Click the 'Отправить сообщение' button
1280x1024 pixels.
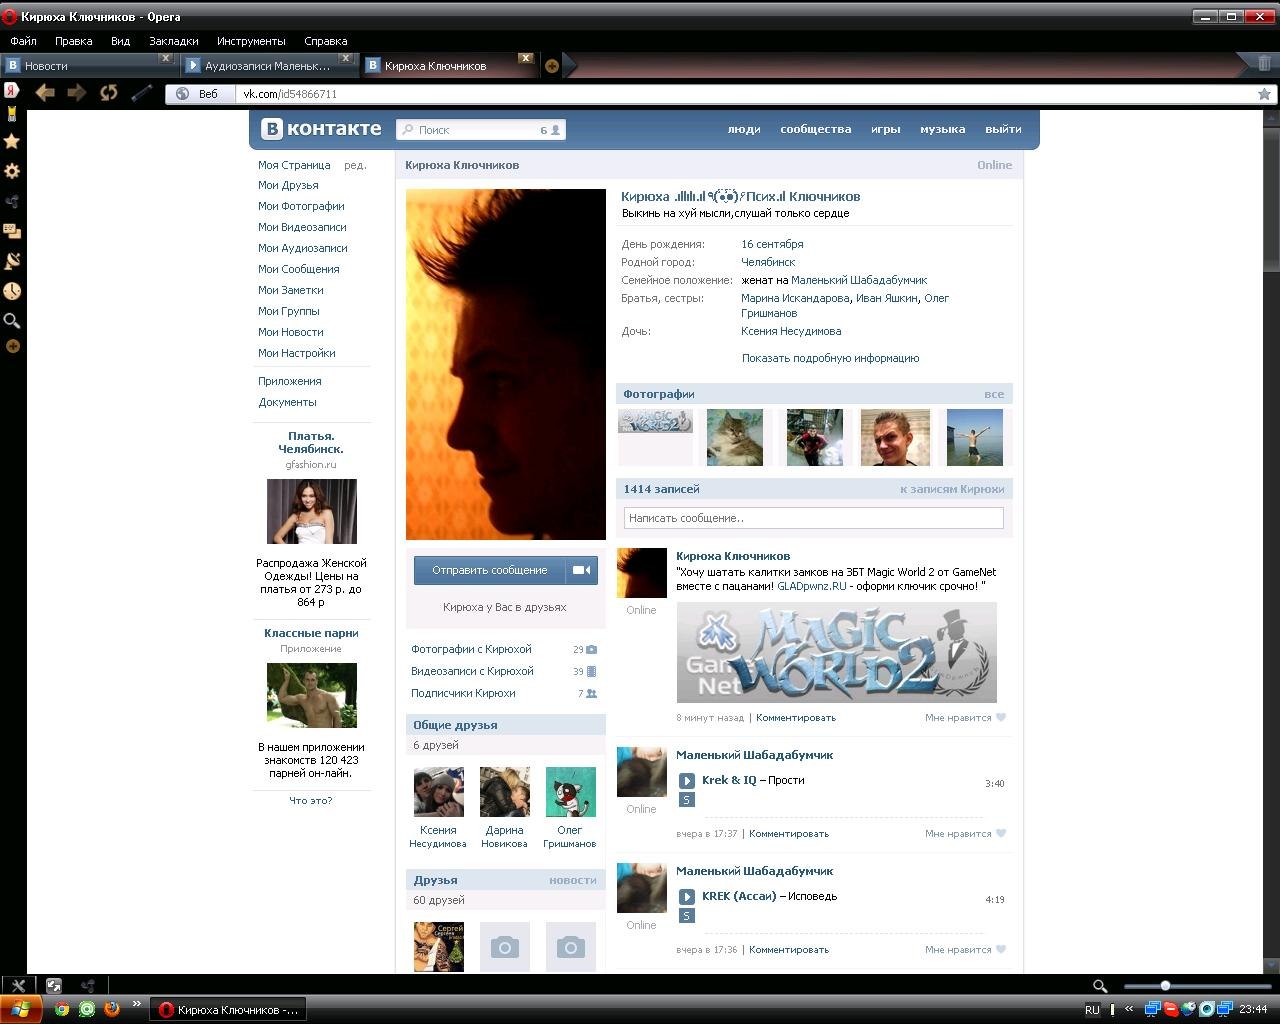[490, 570]
